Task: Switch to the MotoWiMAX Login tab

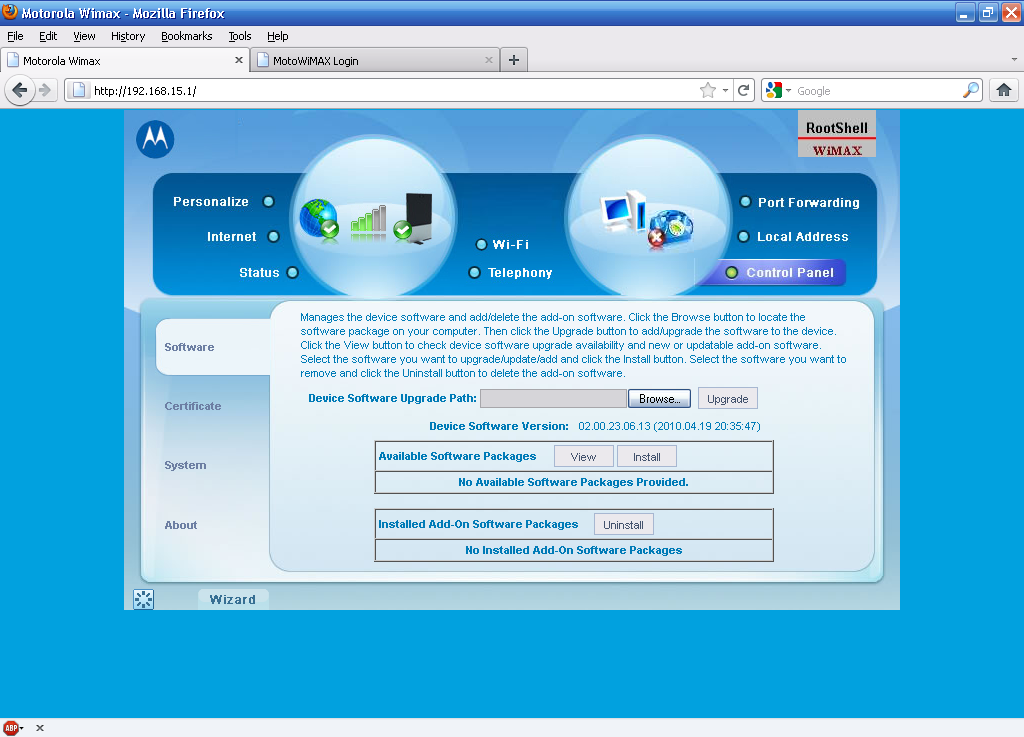Action: click(375, 60)
